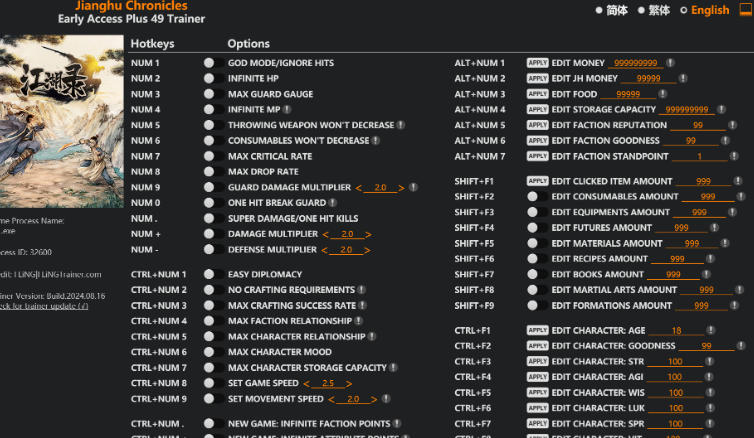Toggle Infinite HP on

209,79
